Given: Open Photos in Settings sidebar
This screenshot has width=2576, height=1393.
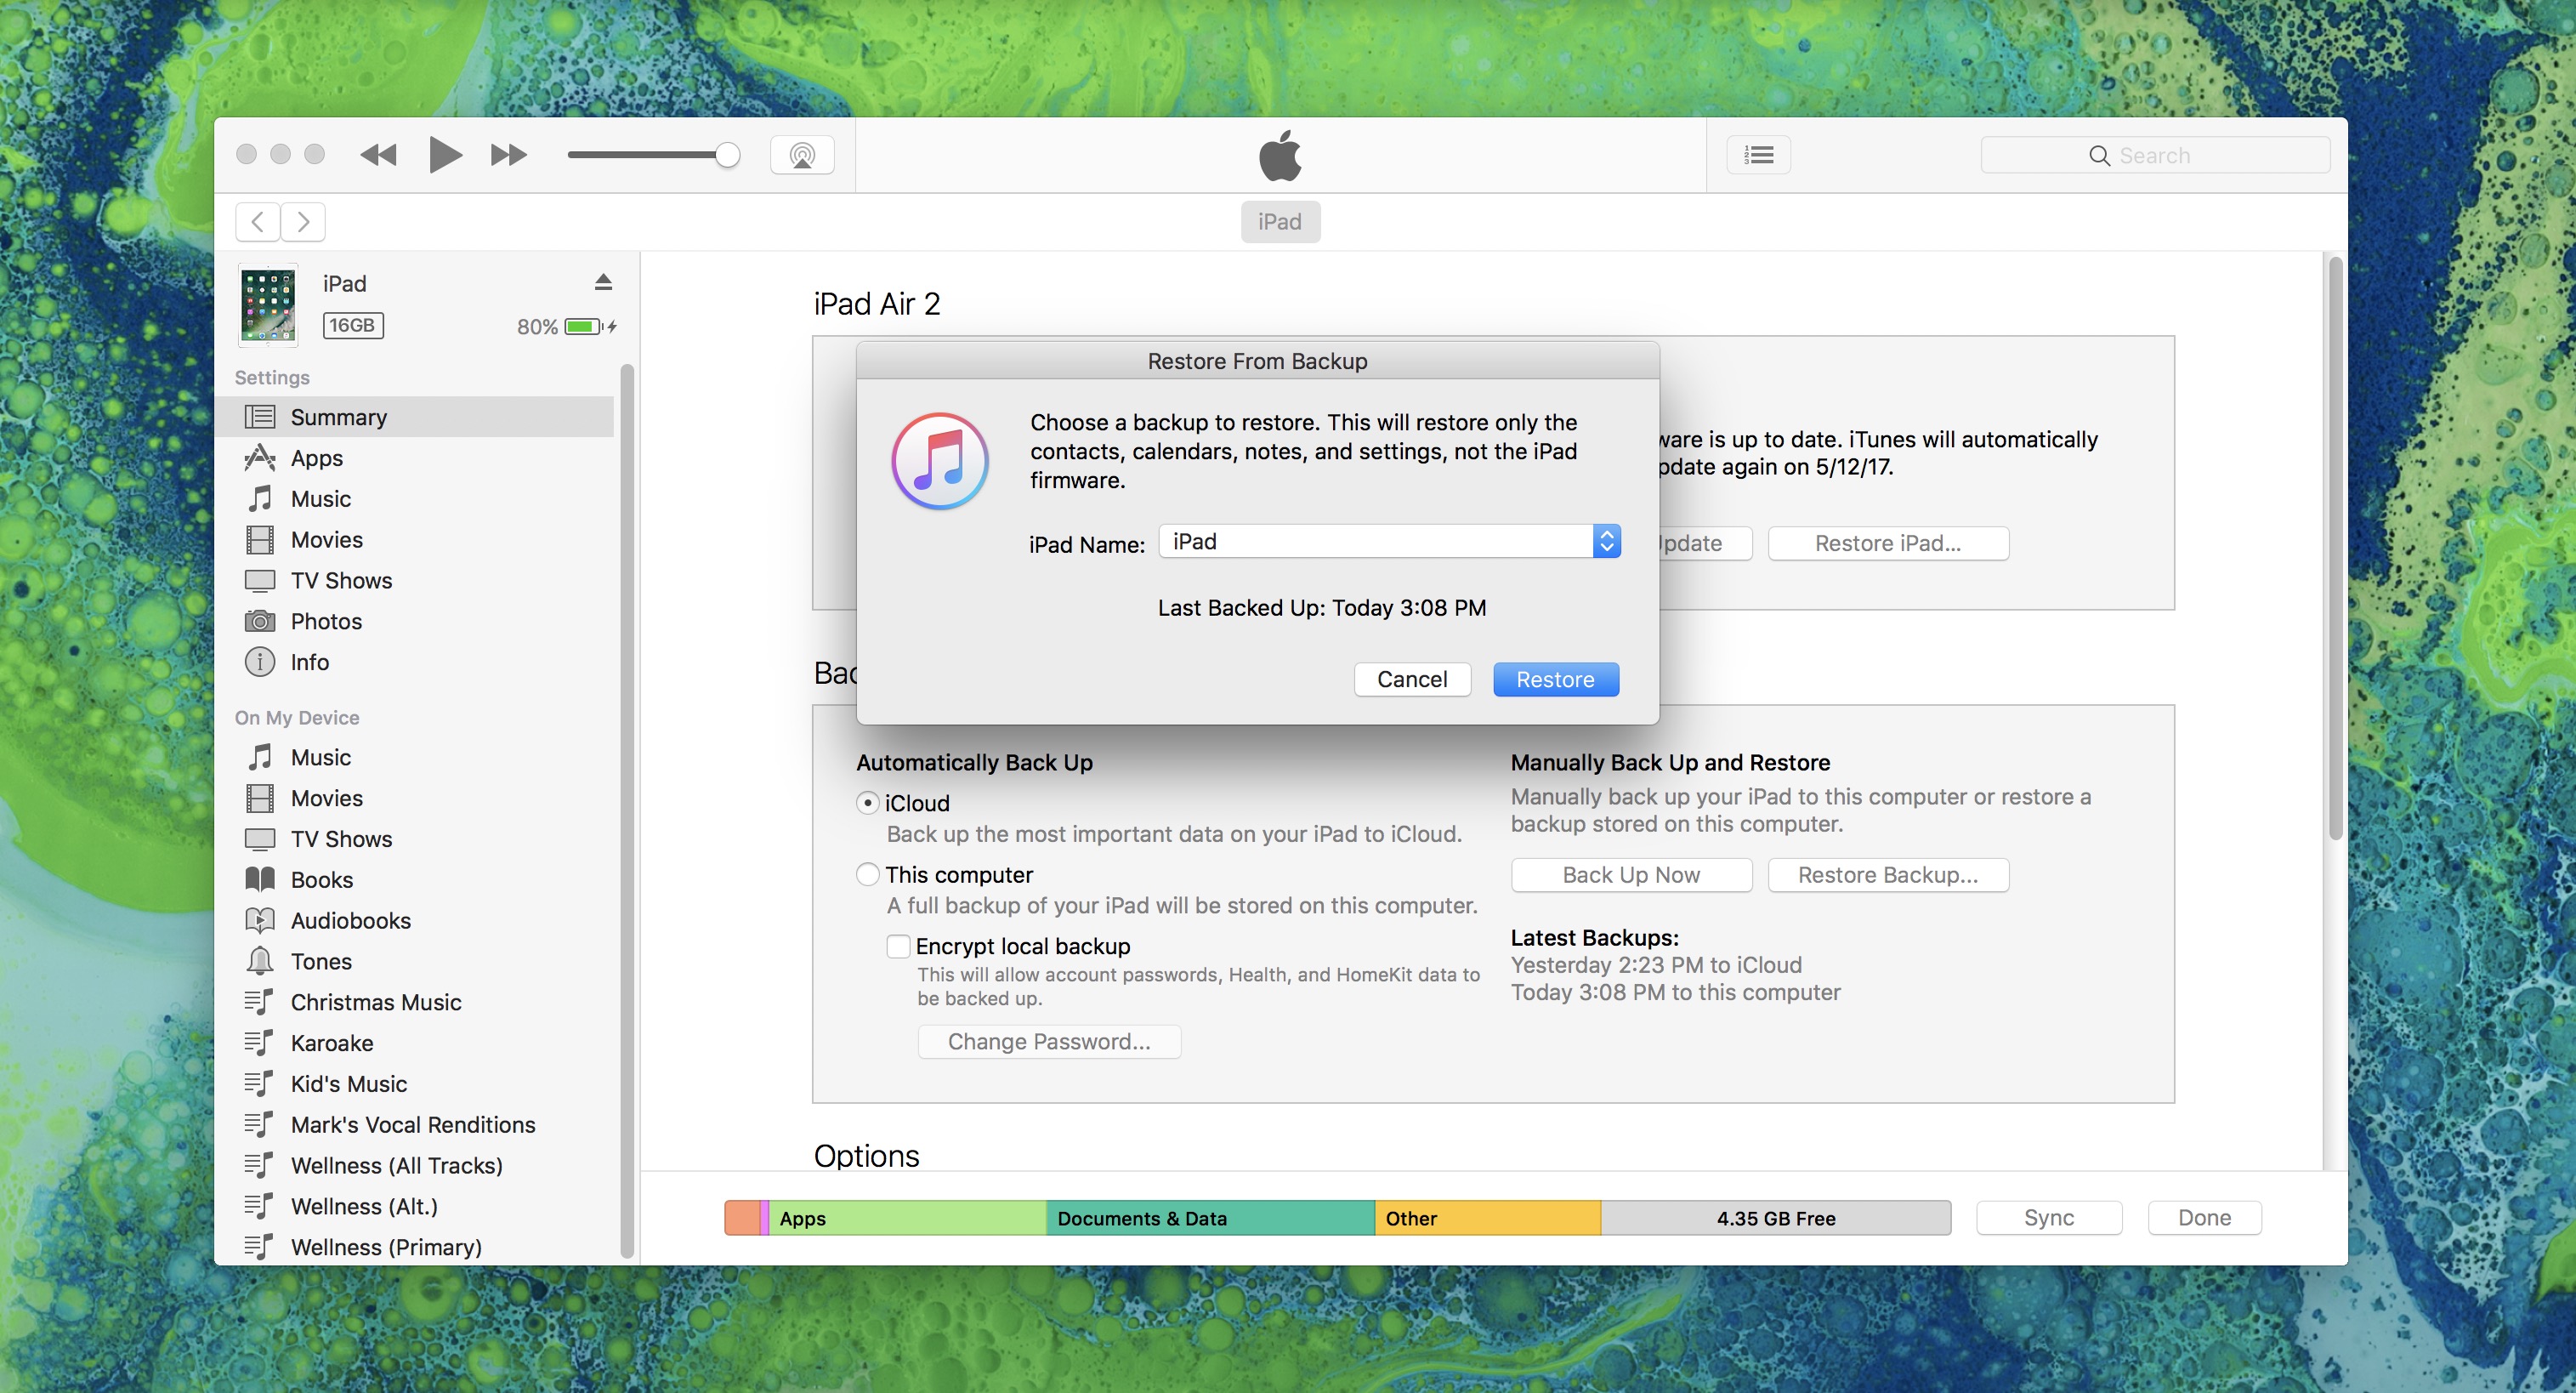Looking at the screenshot, I should 326,621.
